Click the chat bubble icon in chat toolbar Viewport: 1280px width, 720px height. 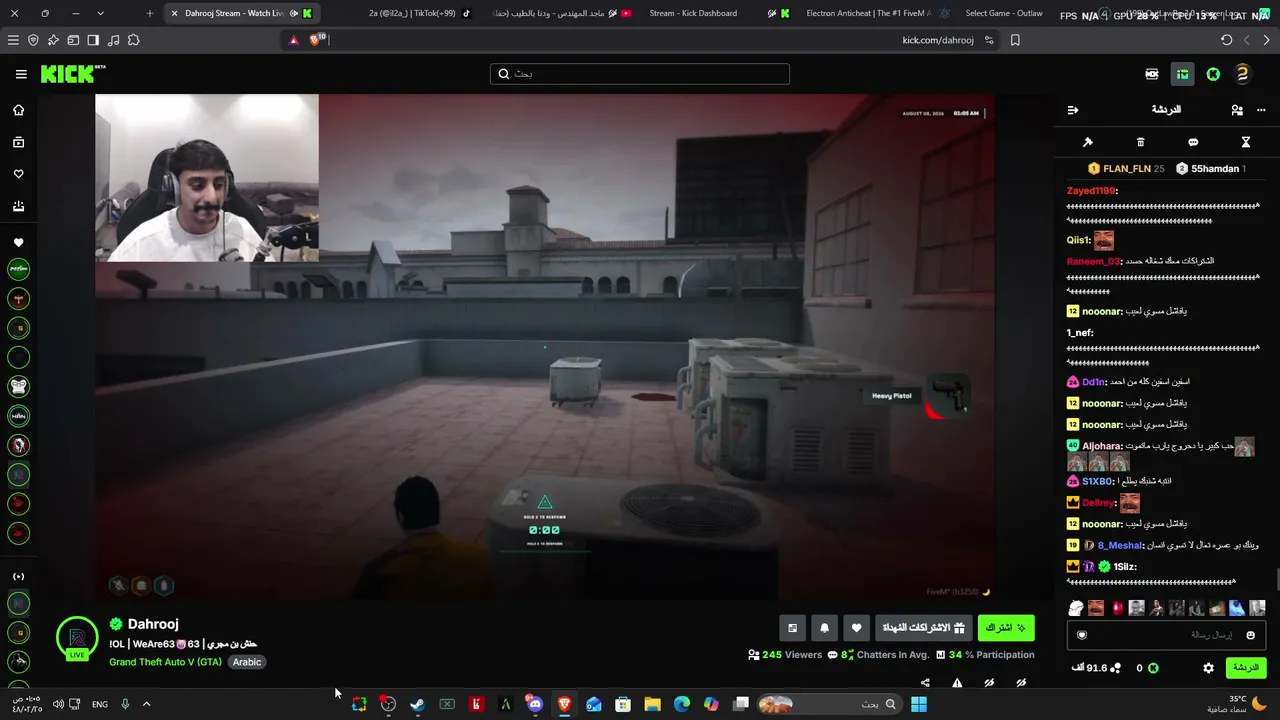coord(1193,142)
